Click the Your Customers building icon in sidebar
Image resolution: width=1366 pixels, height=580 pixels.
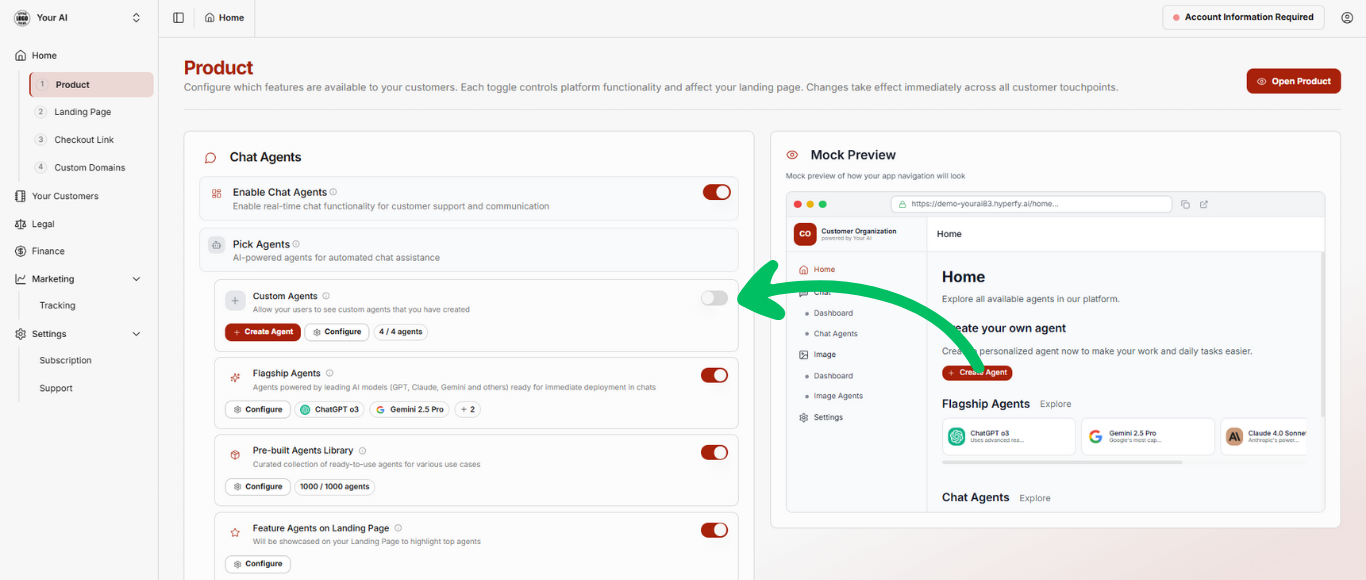tap(21, 196)
